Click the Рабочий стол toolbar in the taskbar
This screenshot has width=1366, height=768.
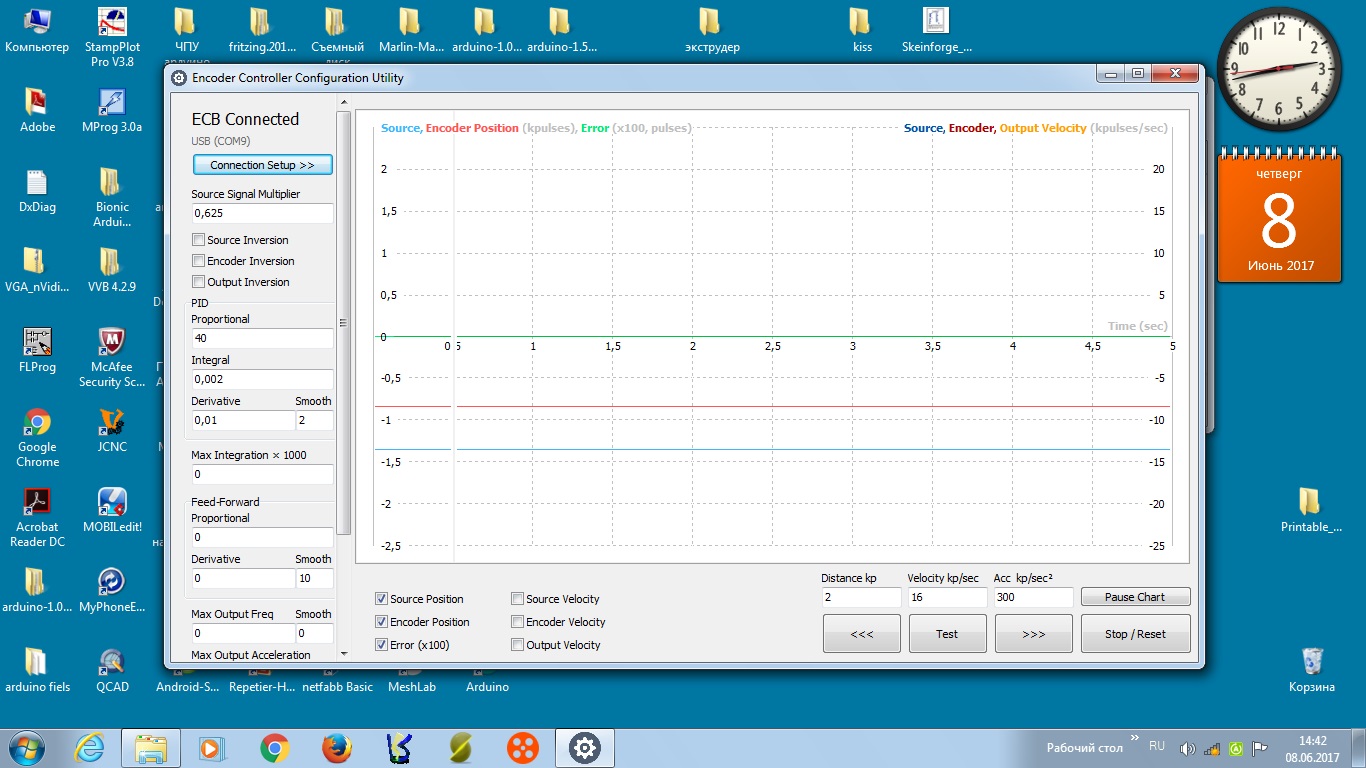(x=1084, y=748)
